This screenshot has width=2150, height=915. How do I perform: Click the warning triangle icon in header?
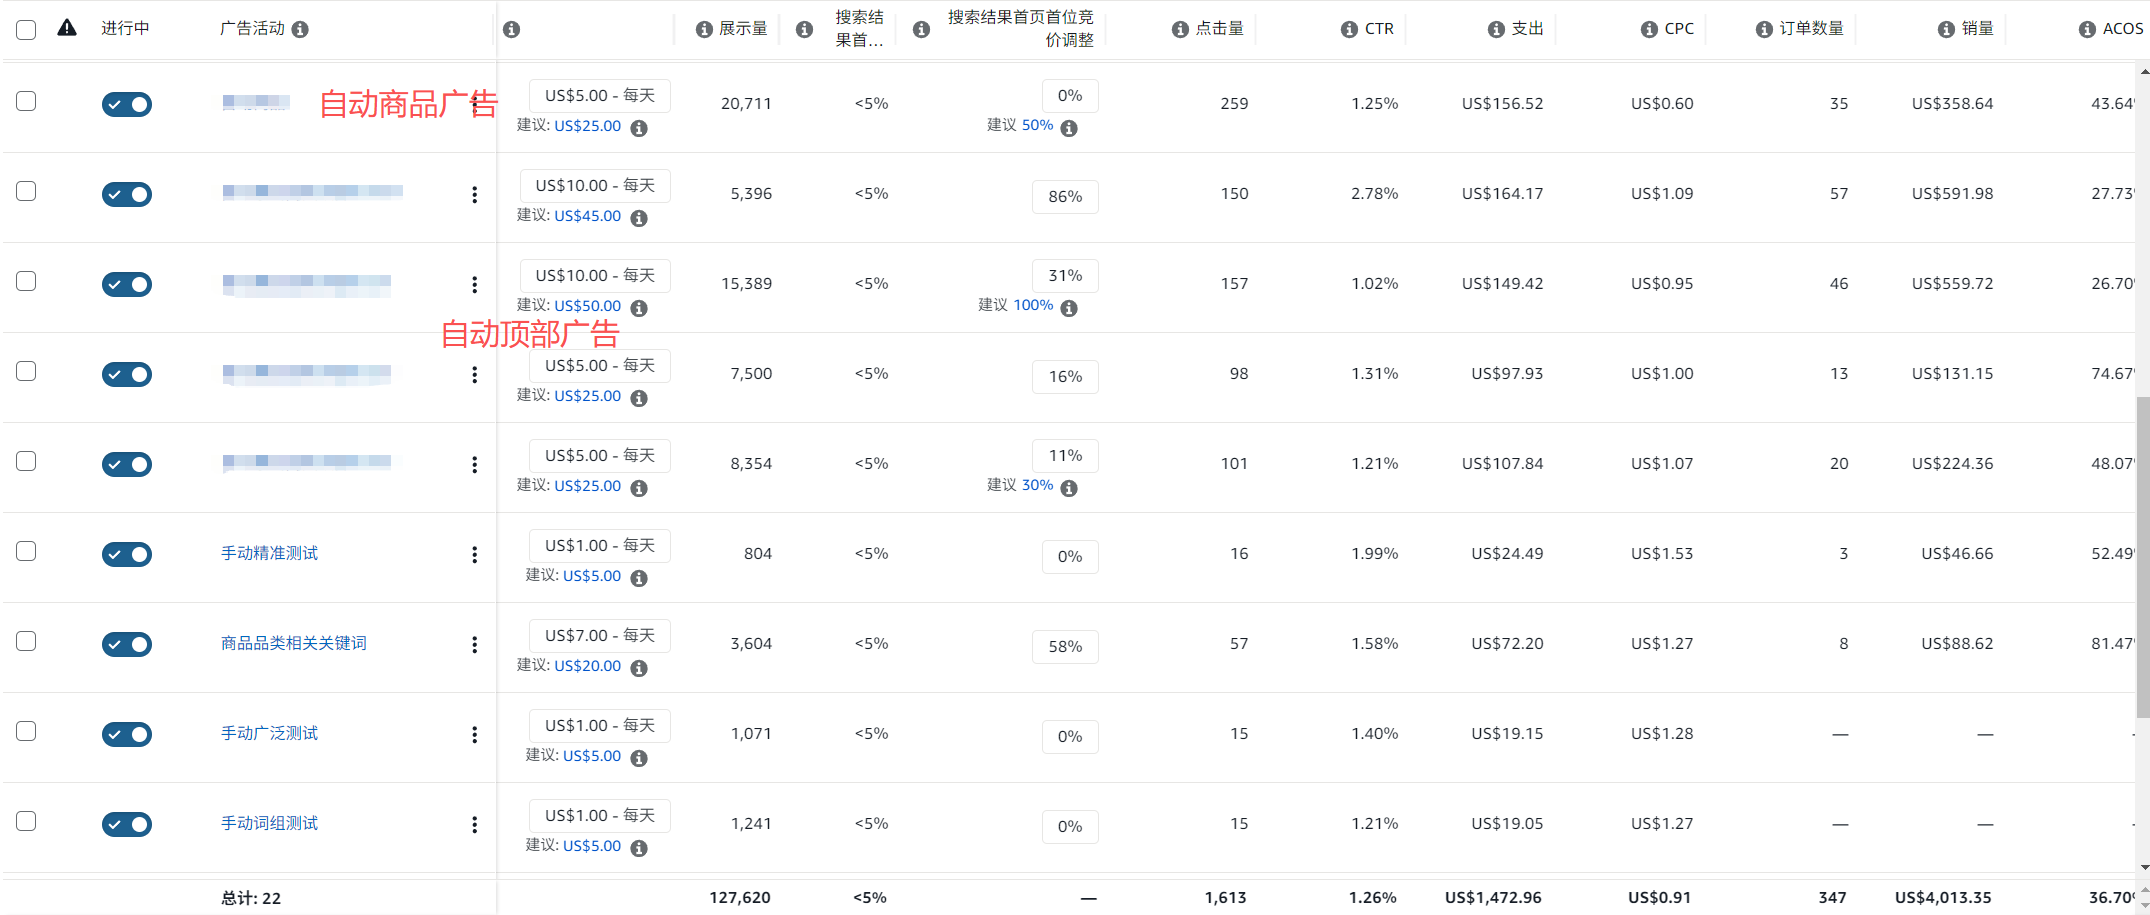67,28
